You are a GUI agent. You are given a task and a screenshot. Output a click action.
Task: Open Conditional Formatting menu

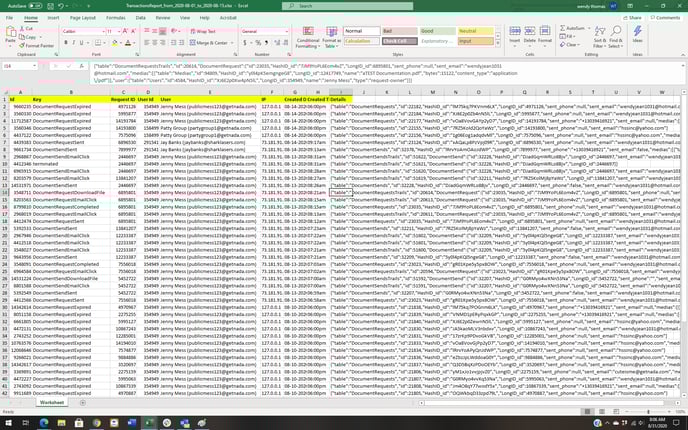pos(307,39)
